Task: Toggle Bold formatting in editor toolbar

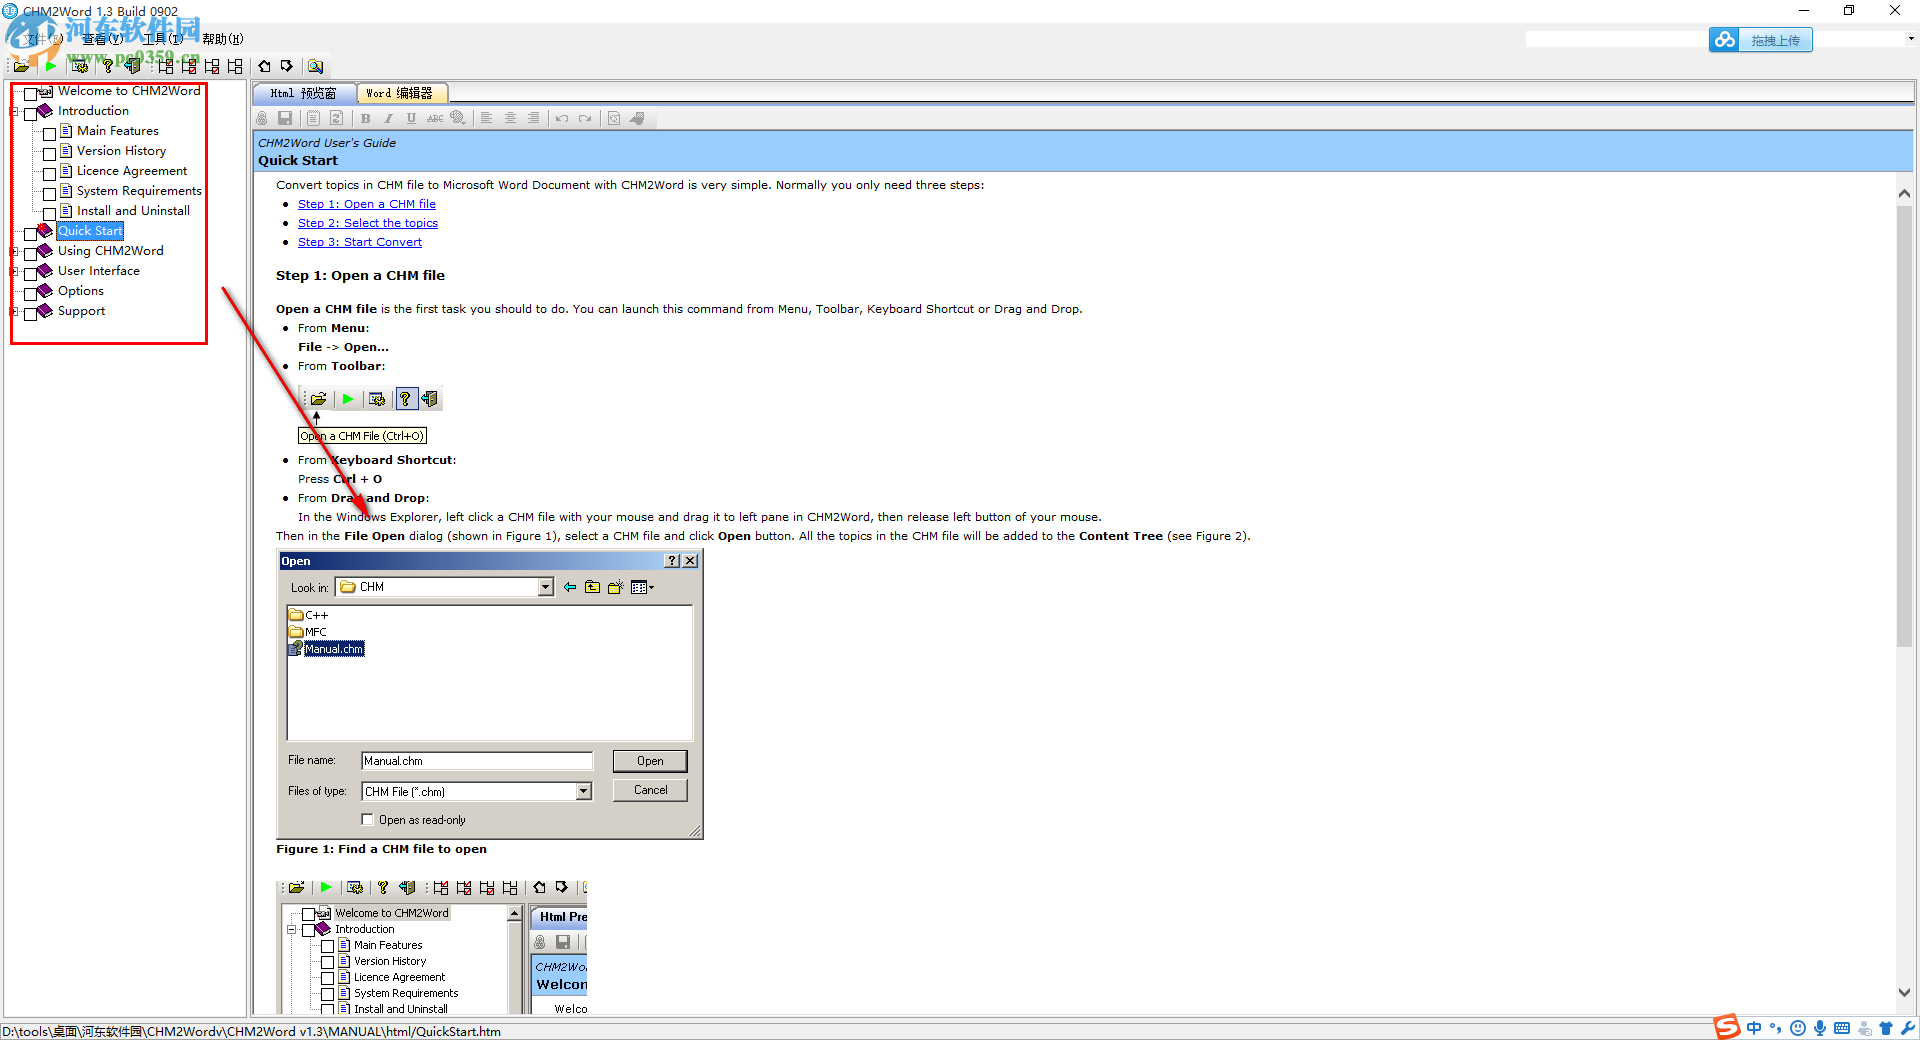Action: (x=365, y=118)
